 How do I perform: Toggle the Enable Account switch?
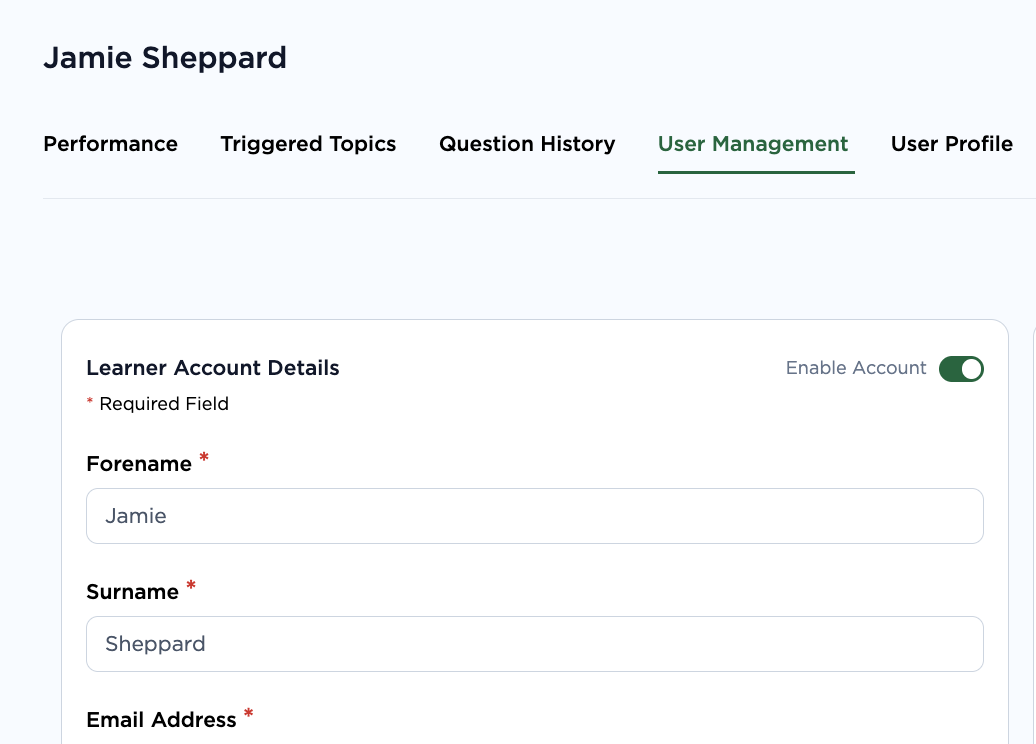pyautogui.click(x=961, y=369)
